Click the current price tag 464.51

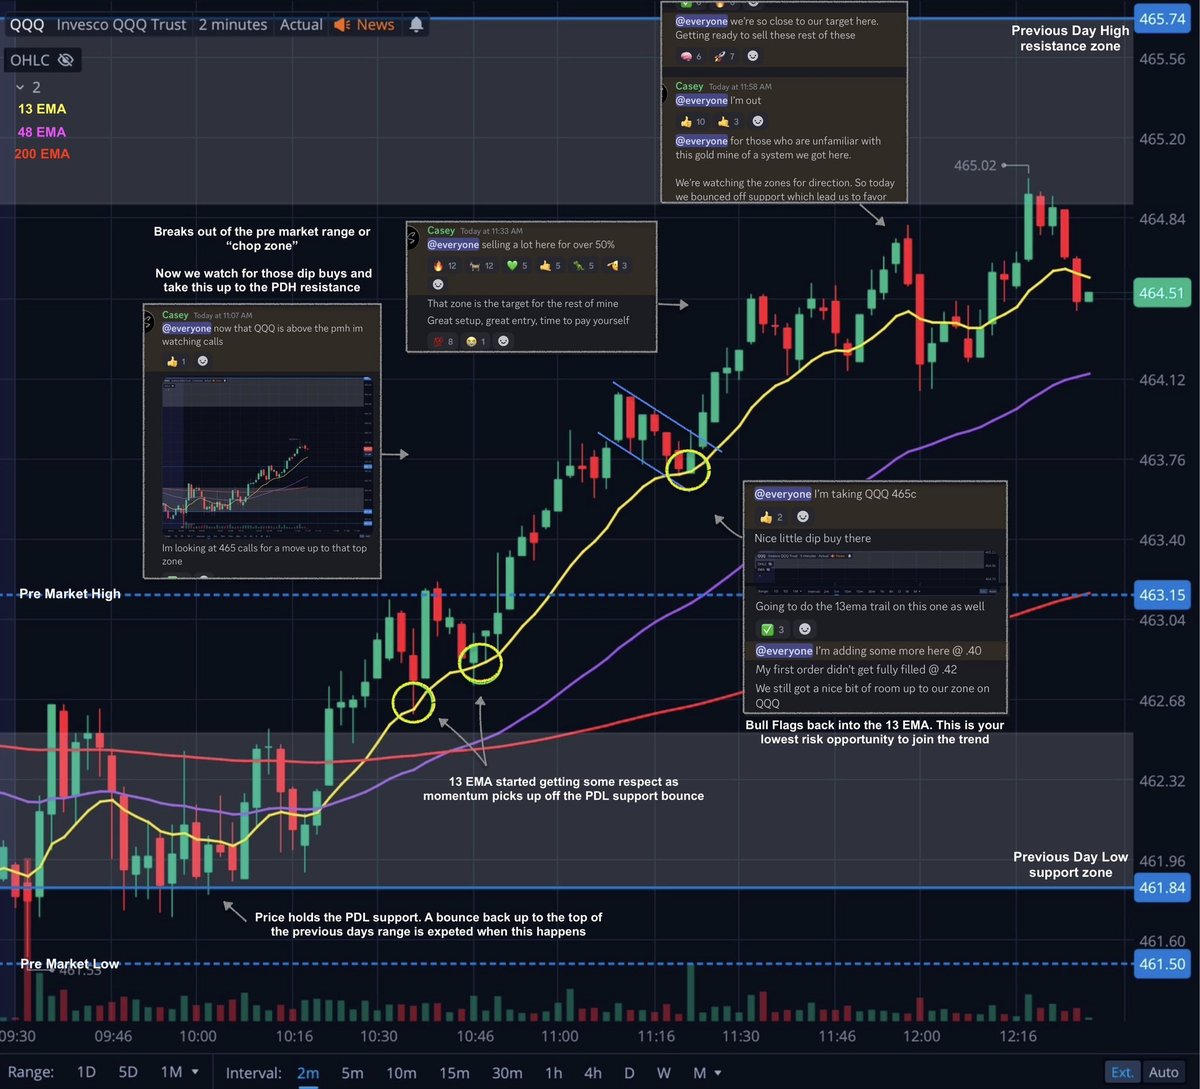click(x=1162, y=294)
